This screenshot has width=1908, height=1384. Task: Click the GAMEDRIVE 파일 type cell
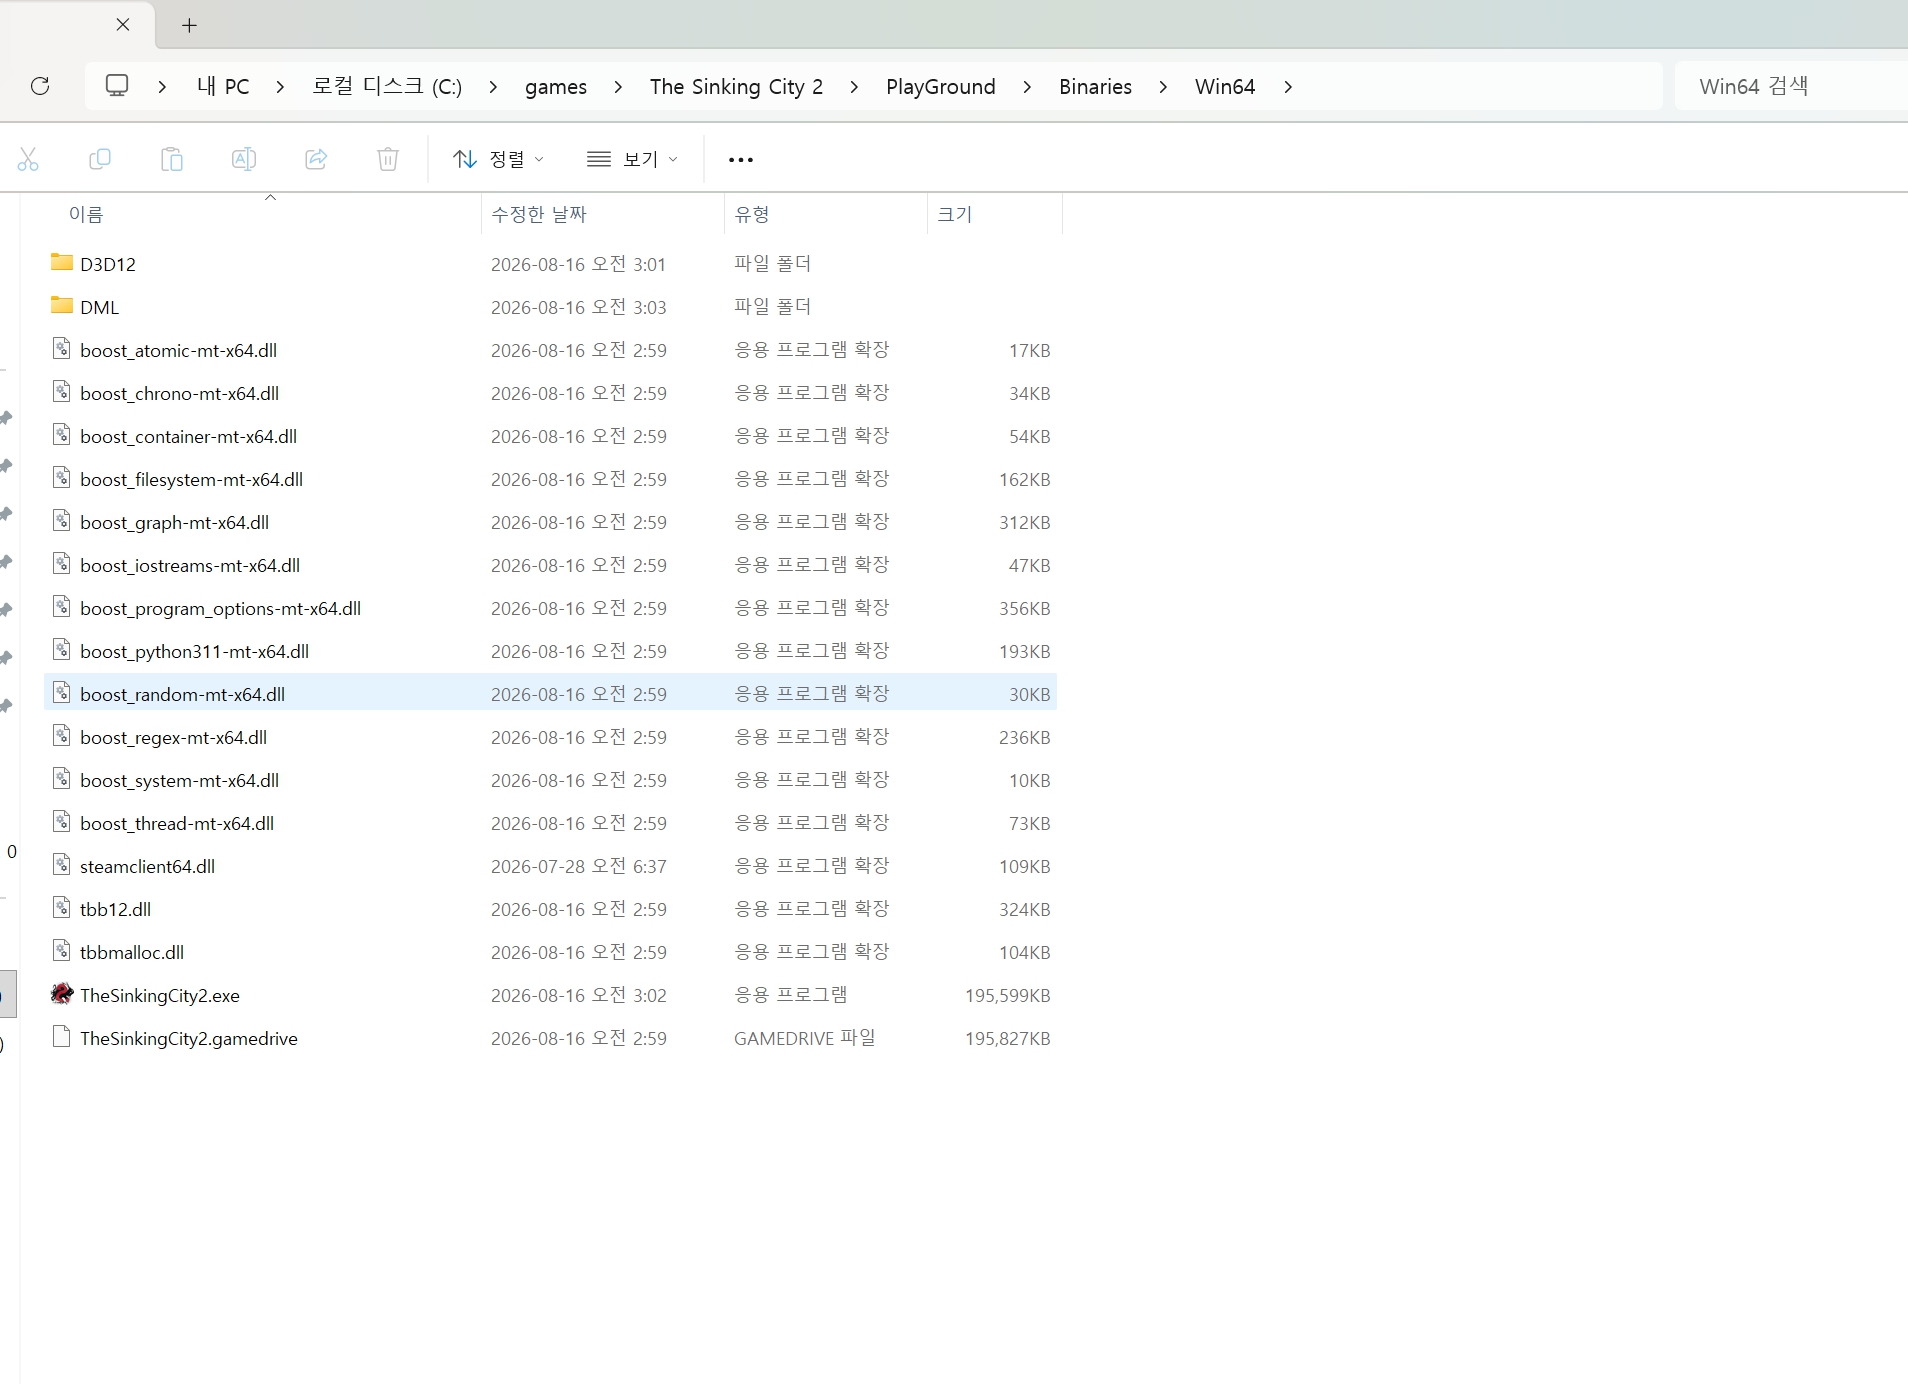805,1038
